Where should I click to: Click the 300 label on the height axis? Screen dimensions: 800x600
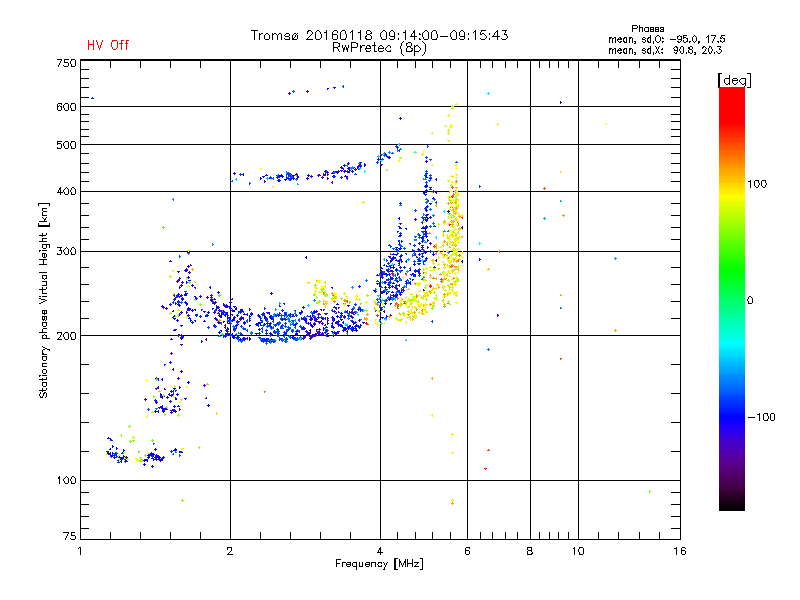(66, 252)
